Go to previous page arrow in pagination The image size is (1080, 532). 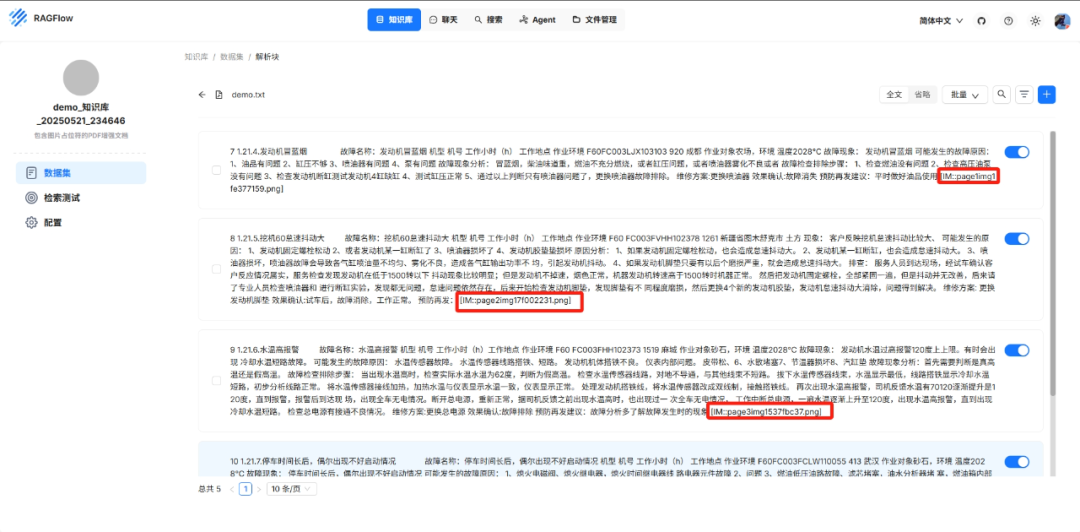tap(232, 489)
